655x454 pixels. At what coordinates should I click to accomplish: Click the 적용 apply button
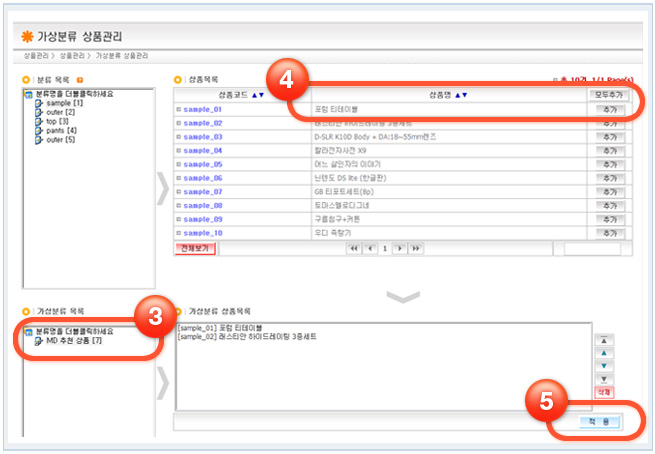[x=599, y=423]
